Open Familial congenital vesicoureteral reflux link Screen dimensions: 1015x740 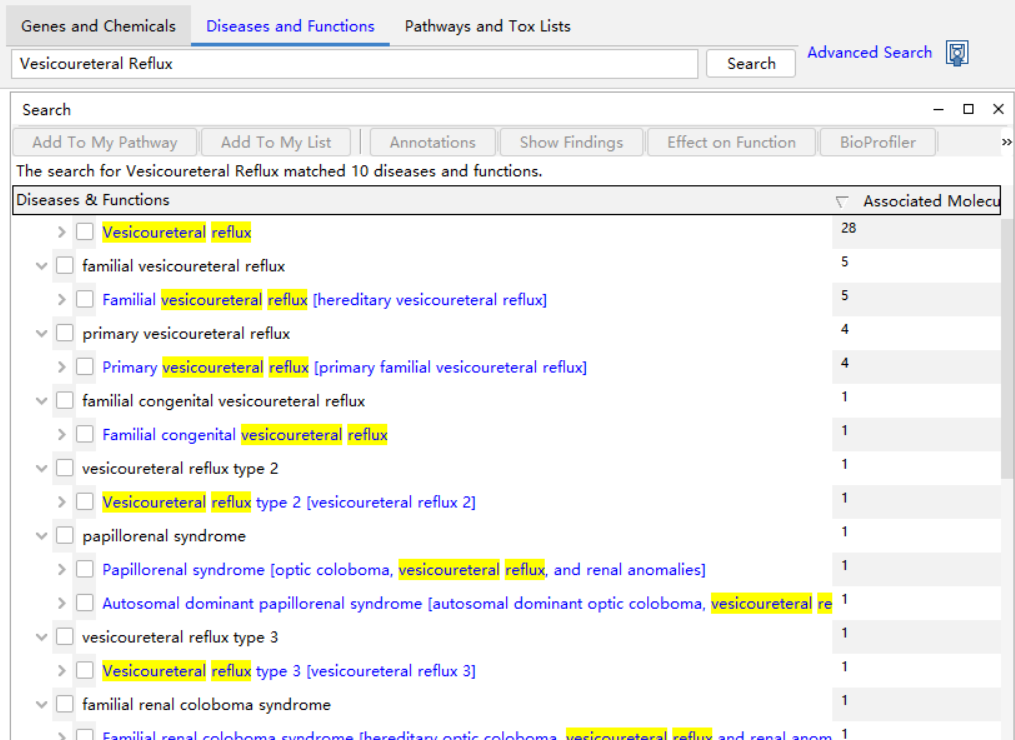click(244, 435)
